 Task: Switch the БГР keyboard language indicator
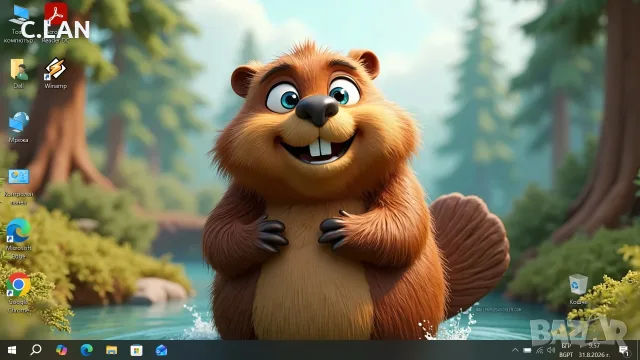[566, 350]
